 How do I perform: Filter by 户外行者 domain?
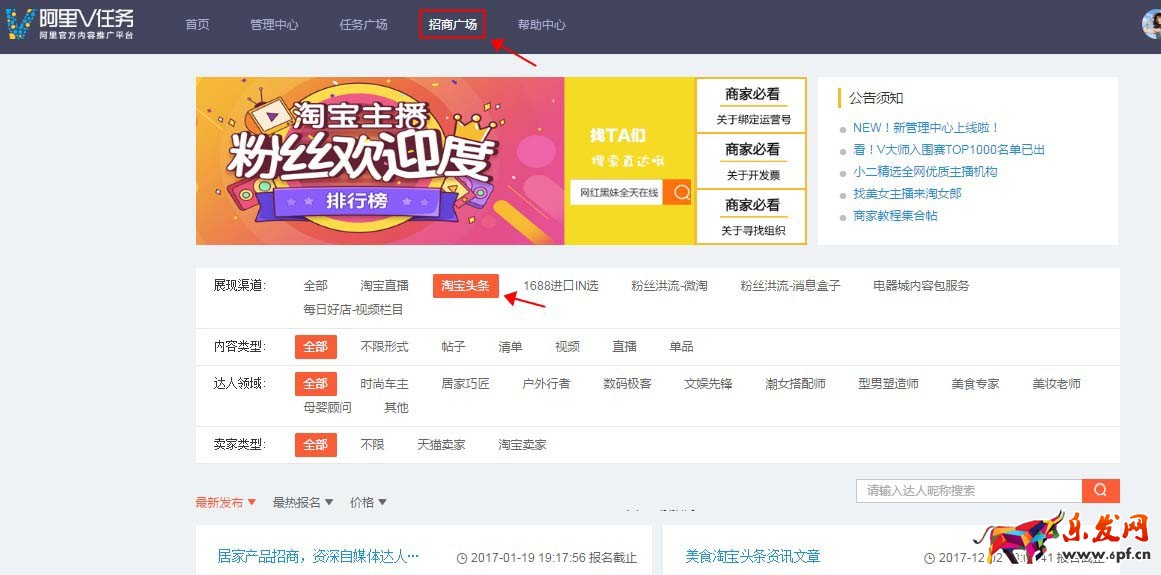click(546, 384)
